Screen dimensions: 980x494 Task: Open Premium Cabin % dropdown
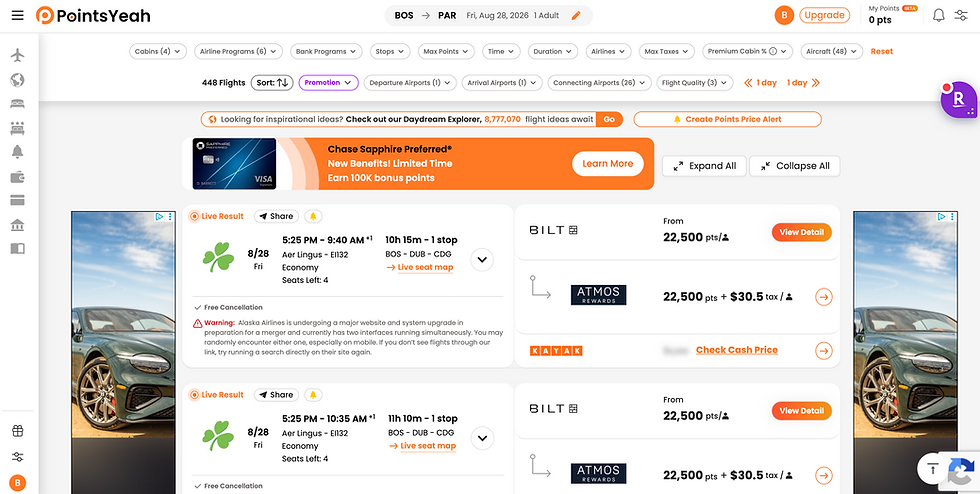(748, 51)
